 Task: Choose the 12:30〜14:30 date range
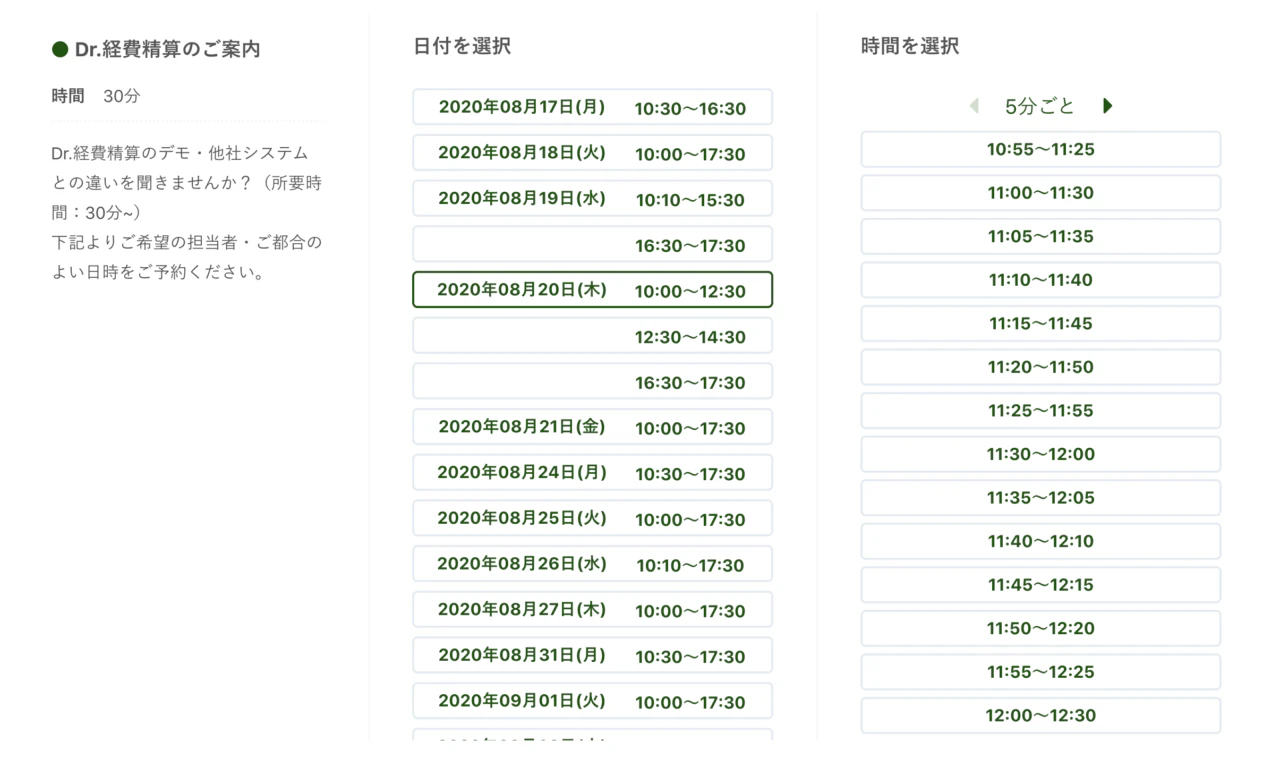592,337
